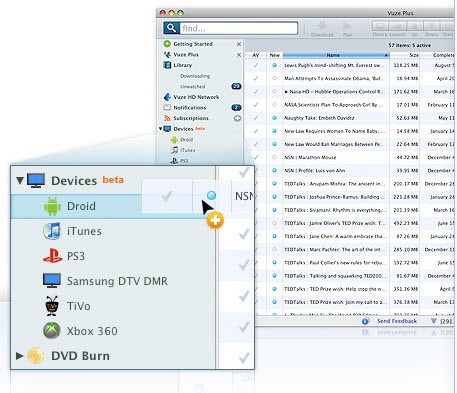The width and height of the screenshot is (457, 393).
Task: Close the Getting Started sidebar entry
Action: pyautogui.click(x=239, y=44)
